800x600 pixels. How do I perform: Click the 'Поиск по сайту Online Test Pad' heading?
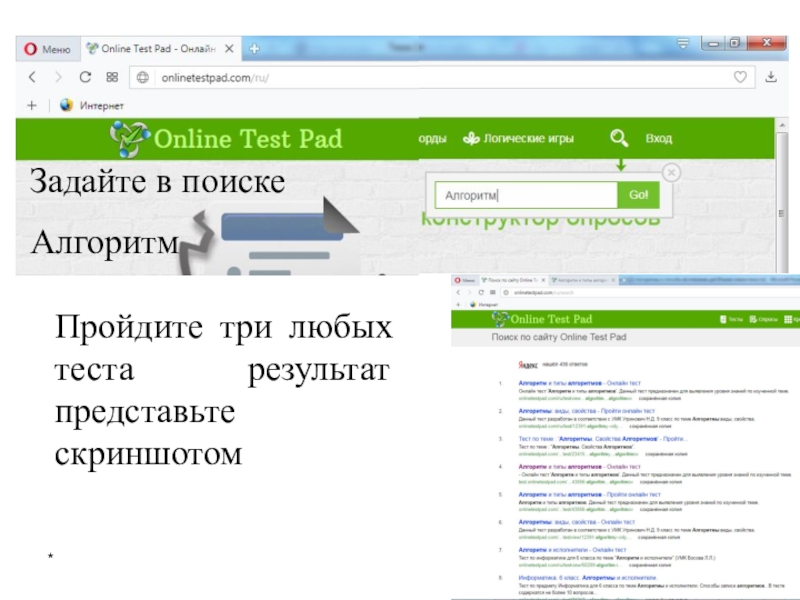tap(559, 337)
